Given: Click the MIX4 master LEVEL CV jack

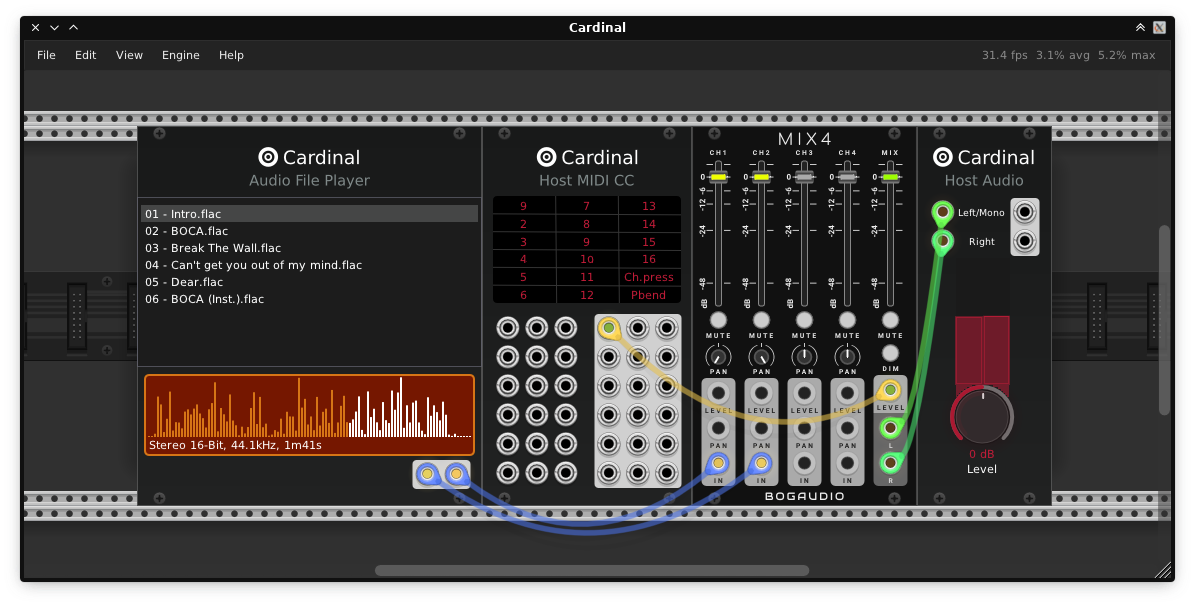Looking at the screenshot, I should [x=889, y=391].
